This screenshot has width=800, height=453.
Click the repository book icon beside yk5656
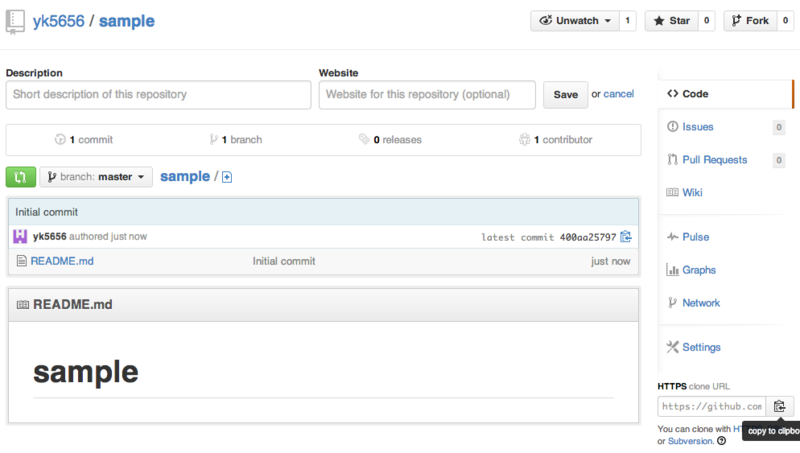(x=15, y=22)
